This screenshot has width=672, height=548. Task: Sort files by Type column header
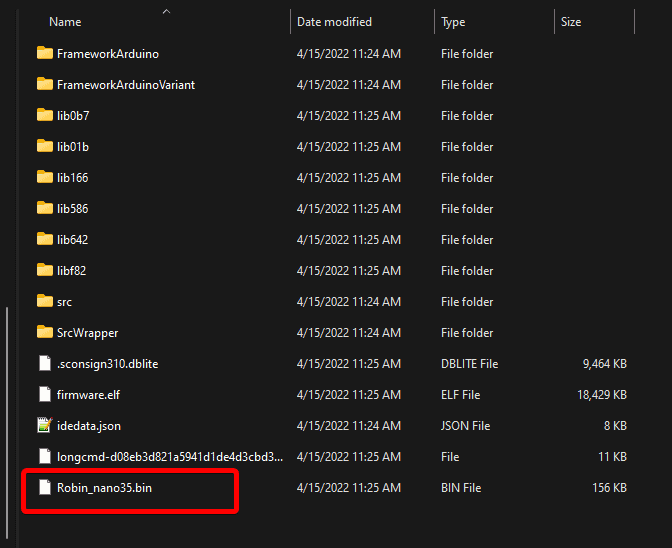[x=453, y=22]
